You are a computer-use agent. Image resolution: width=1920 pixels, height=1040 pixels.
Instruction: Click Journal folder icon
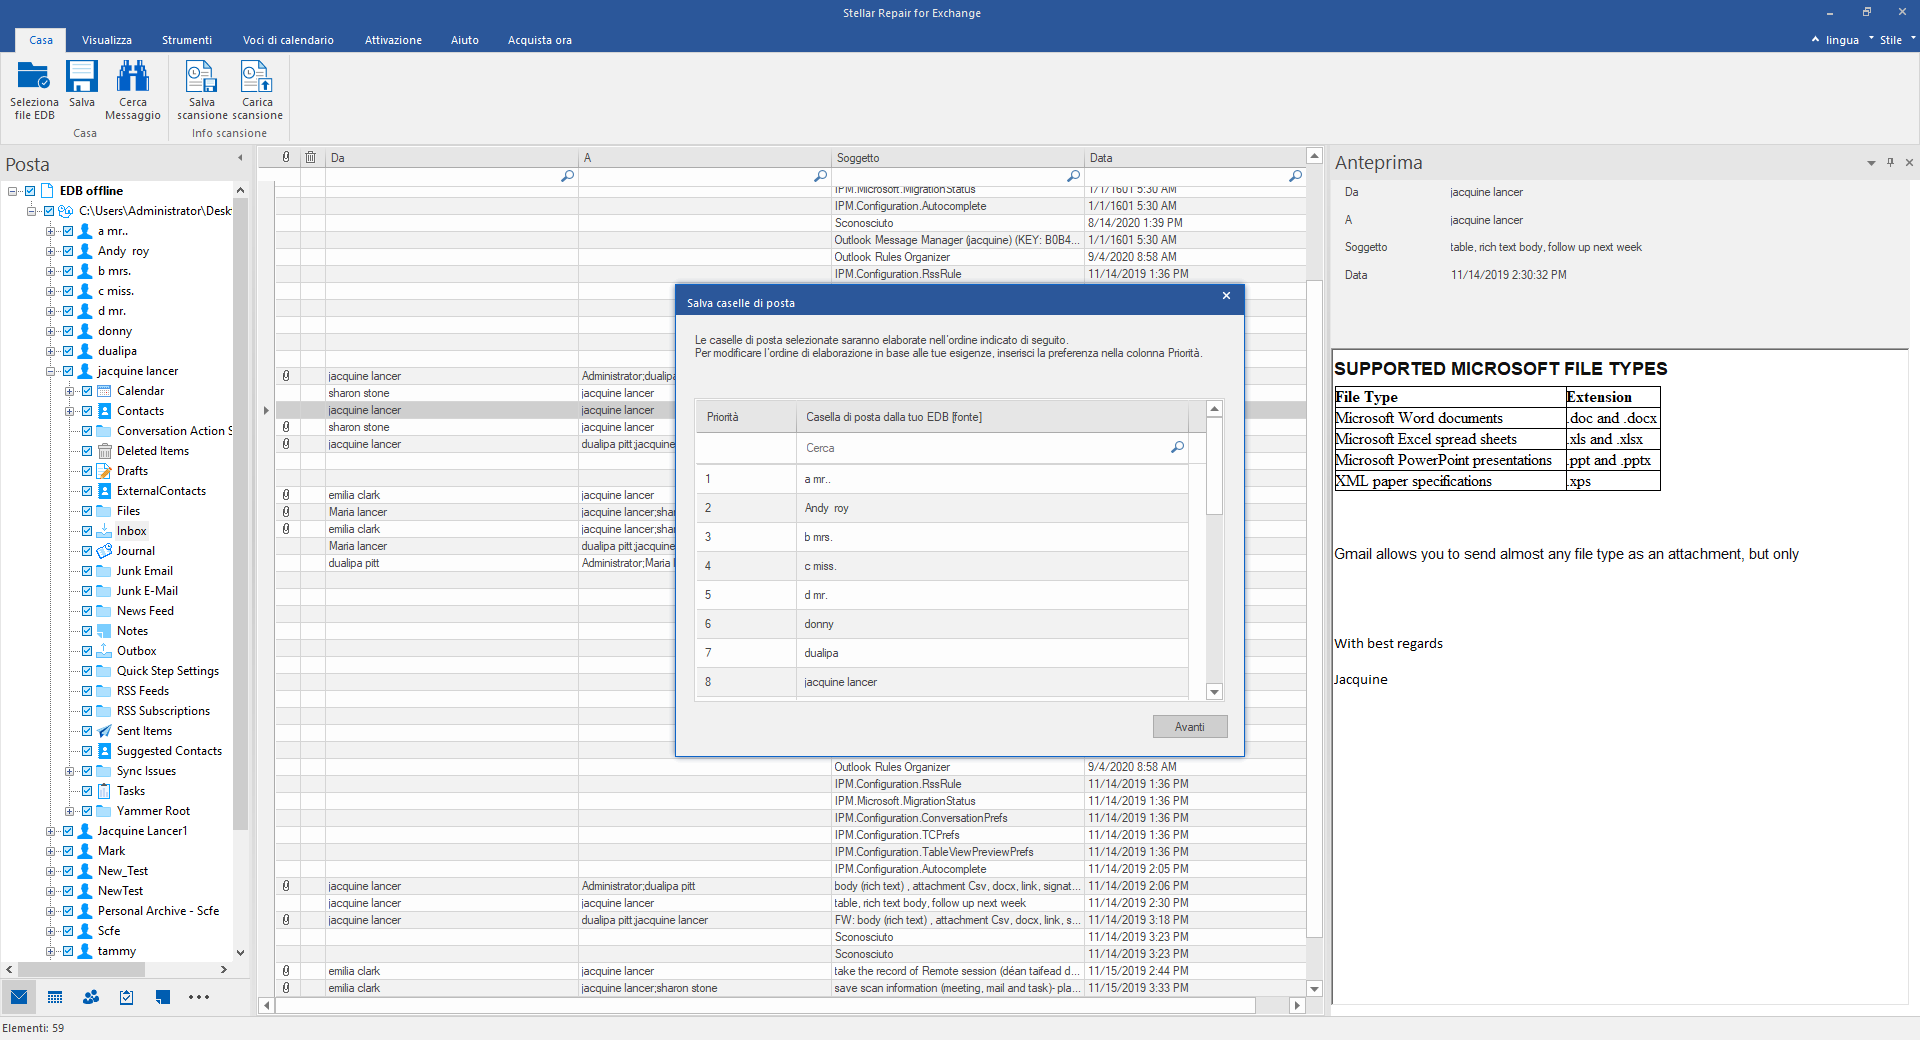(x=104, y=551)
